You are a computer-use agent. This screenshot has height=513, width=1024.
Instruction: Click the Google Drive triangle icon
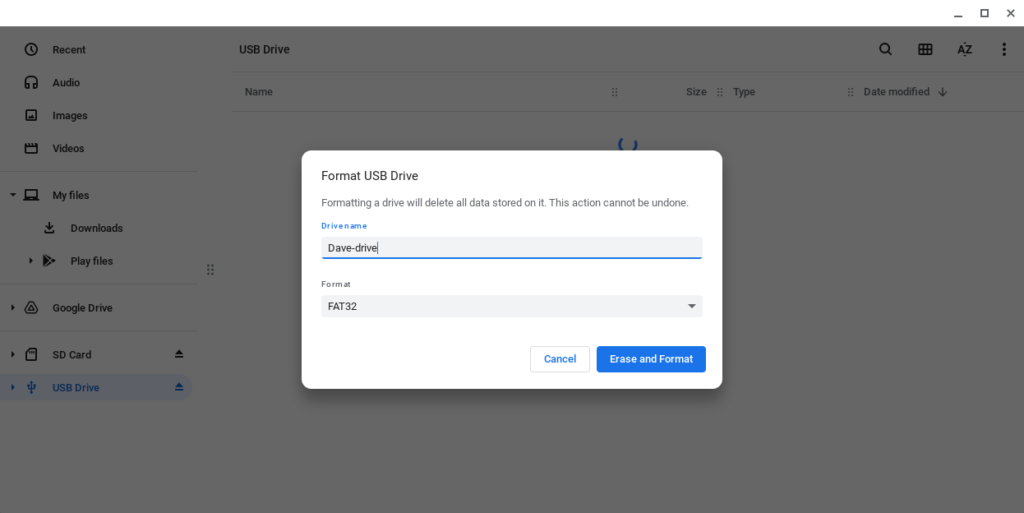point(31,307)
